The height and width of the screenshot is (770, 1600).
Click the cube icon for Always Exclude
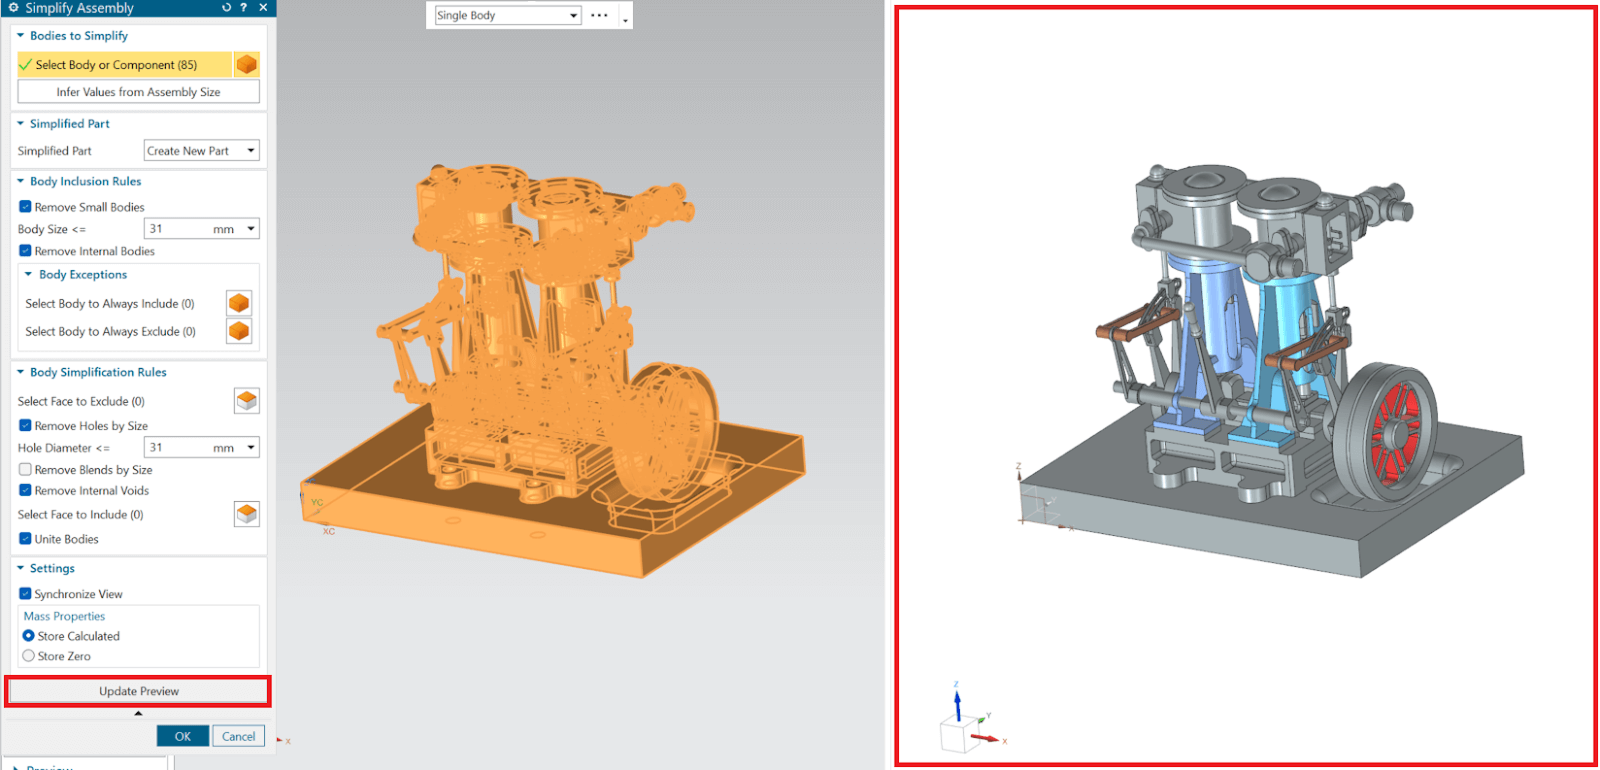pyautogui.click(x=239, y=331)
